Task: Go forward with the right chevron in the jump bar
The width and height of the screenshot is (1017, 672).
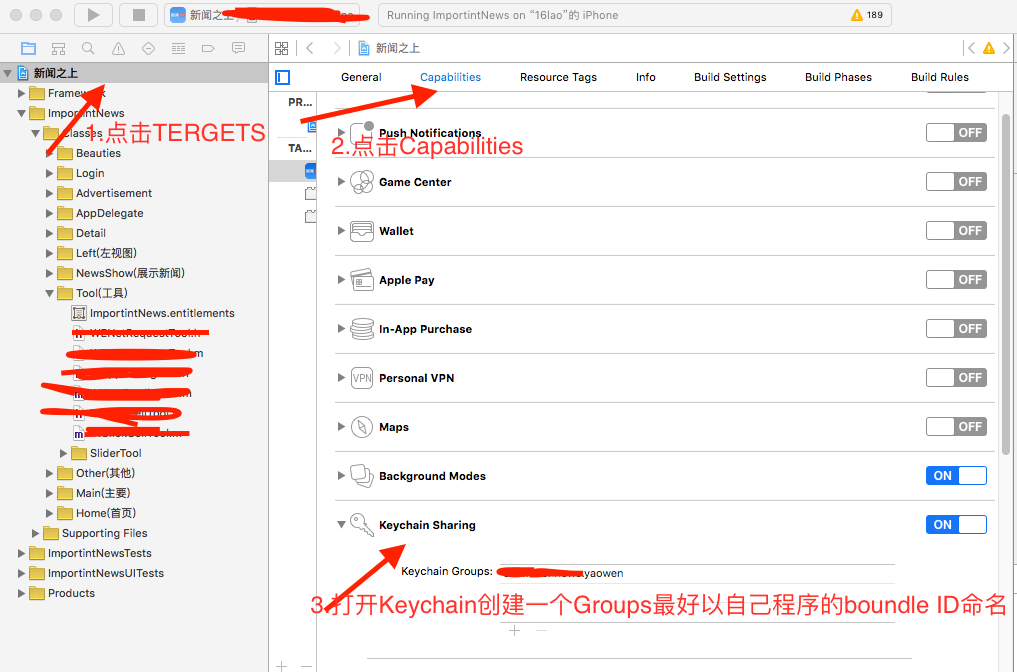Action: [337, 48]
